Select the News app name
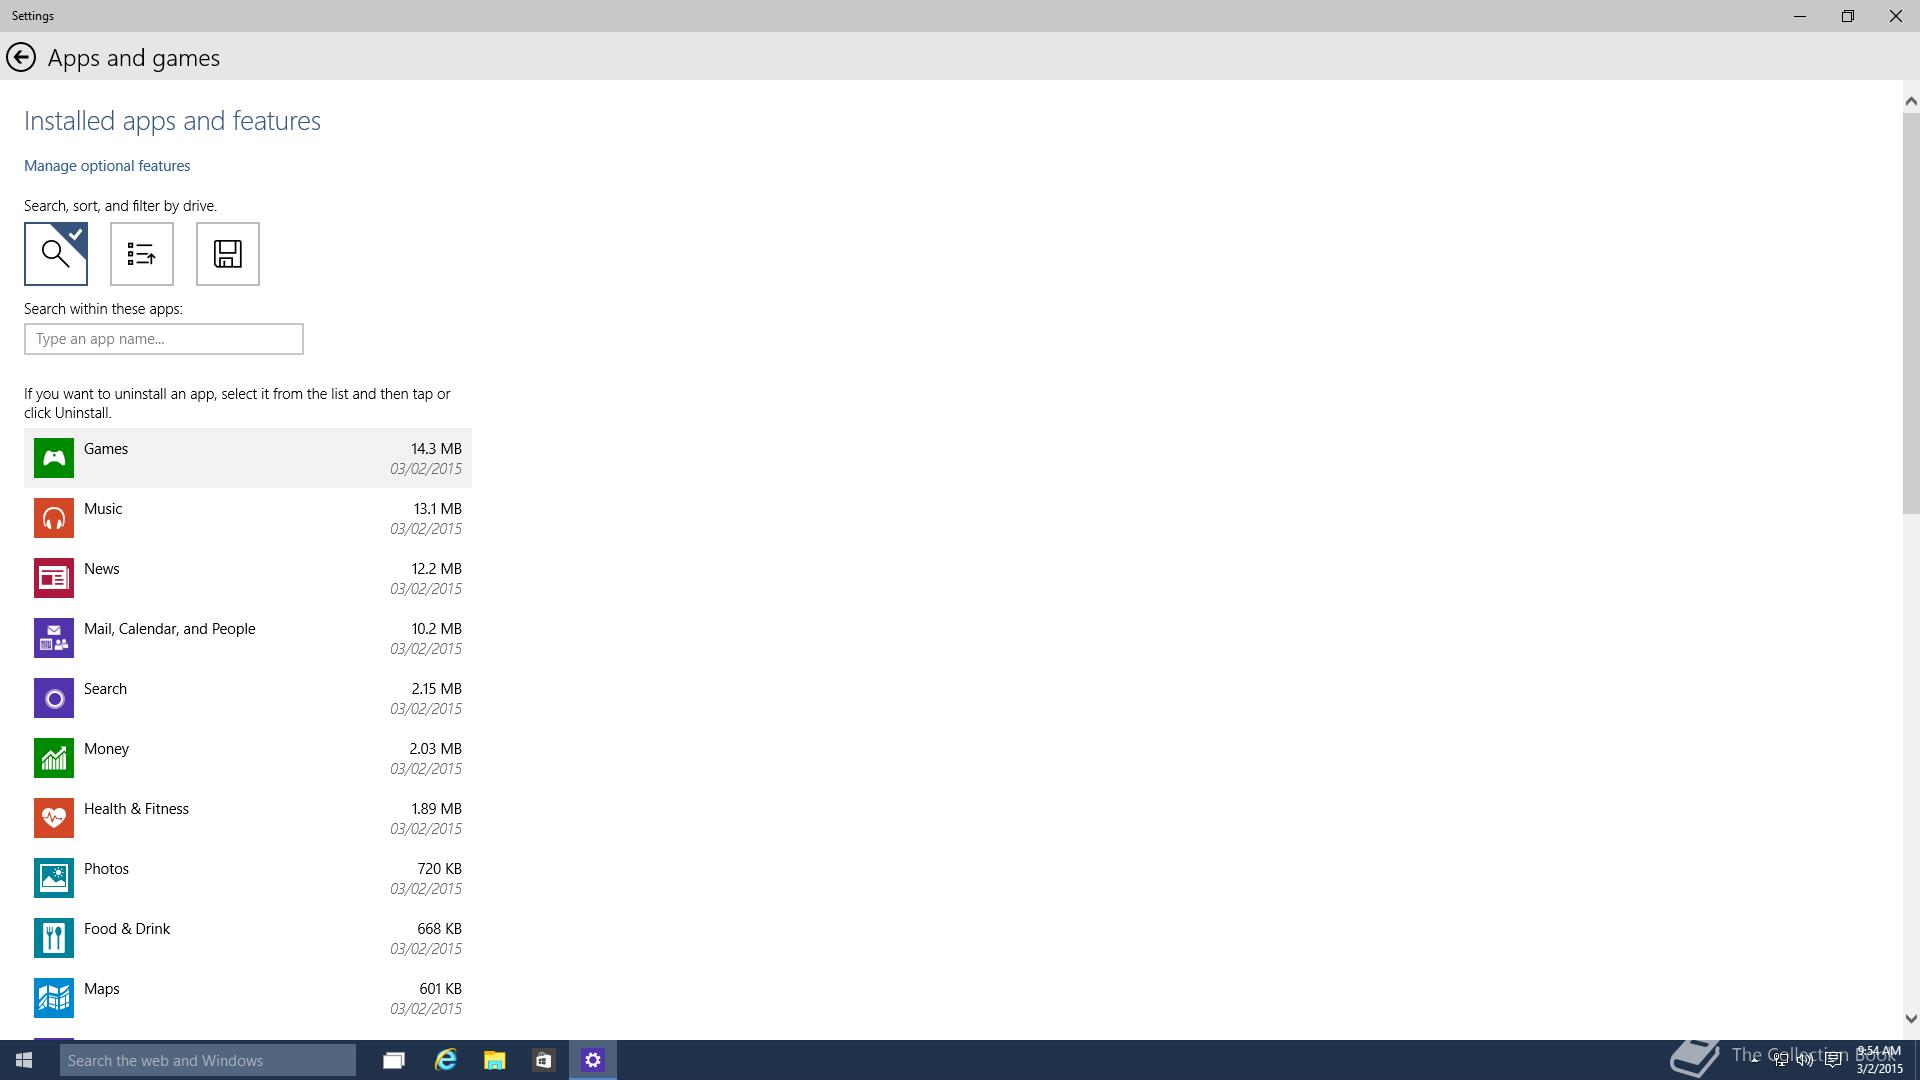This screenshot has height=1080, width=1920. [102, 569]
